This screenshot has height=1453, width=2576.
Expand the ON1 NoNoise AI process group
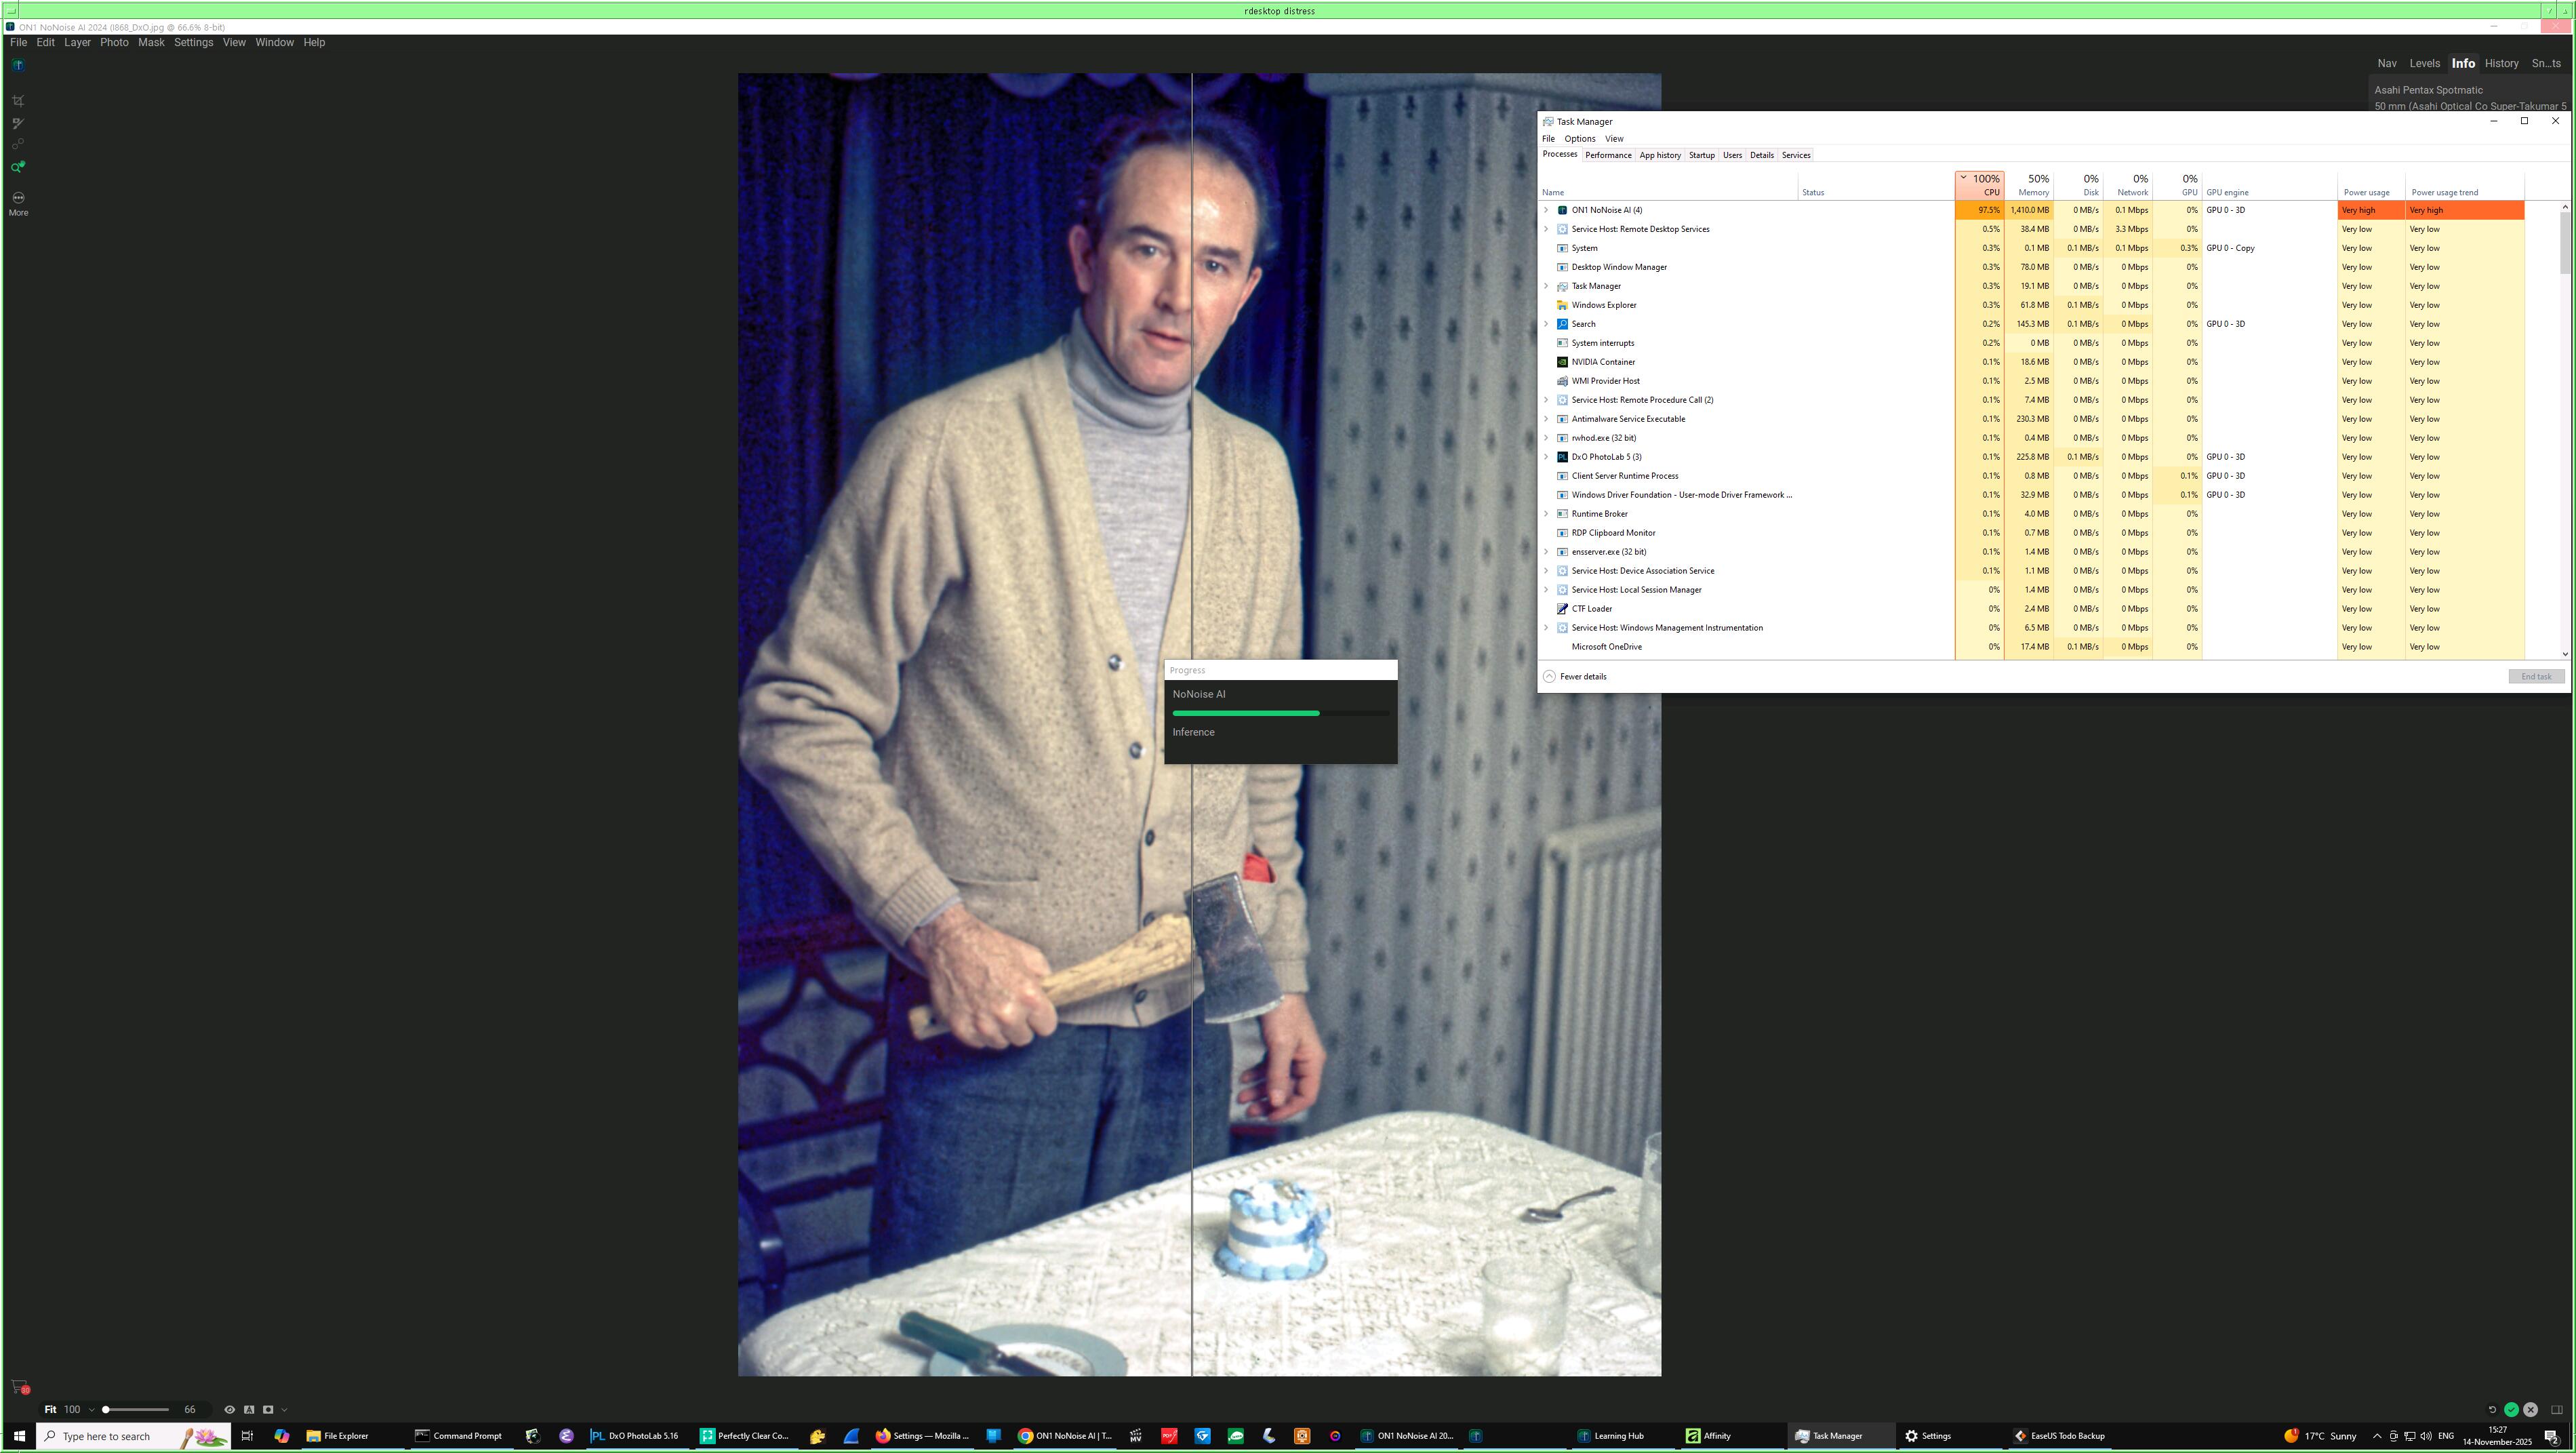[1546, 210]
